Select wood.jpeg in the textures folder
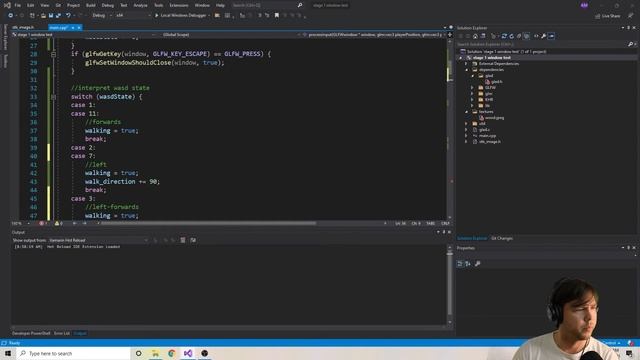Screen dimensions: 640x360 (x=491, y=118)
